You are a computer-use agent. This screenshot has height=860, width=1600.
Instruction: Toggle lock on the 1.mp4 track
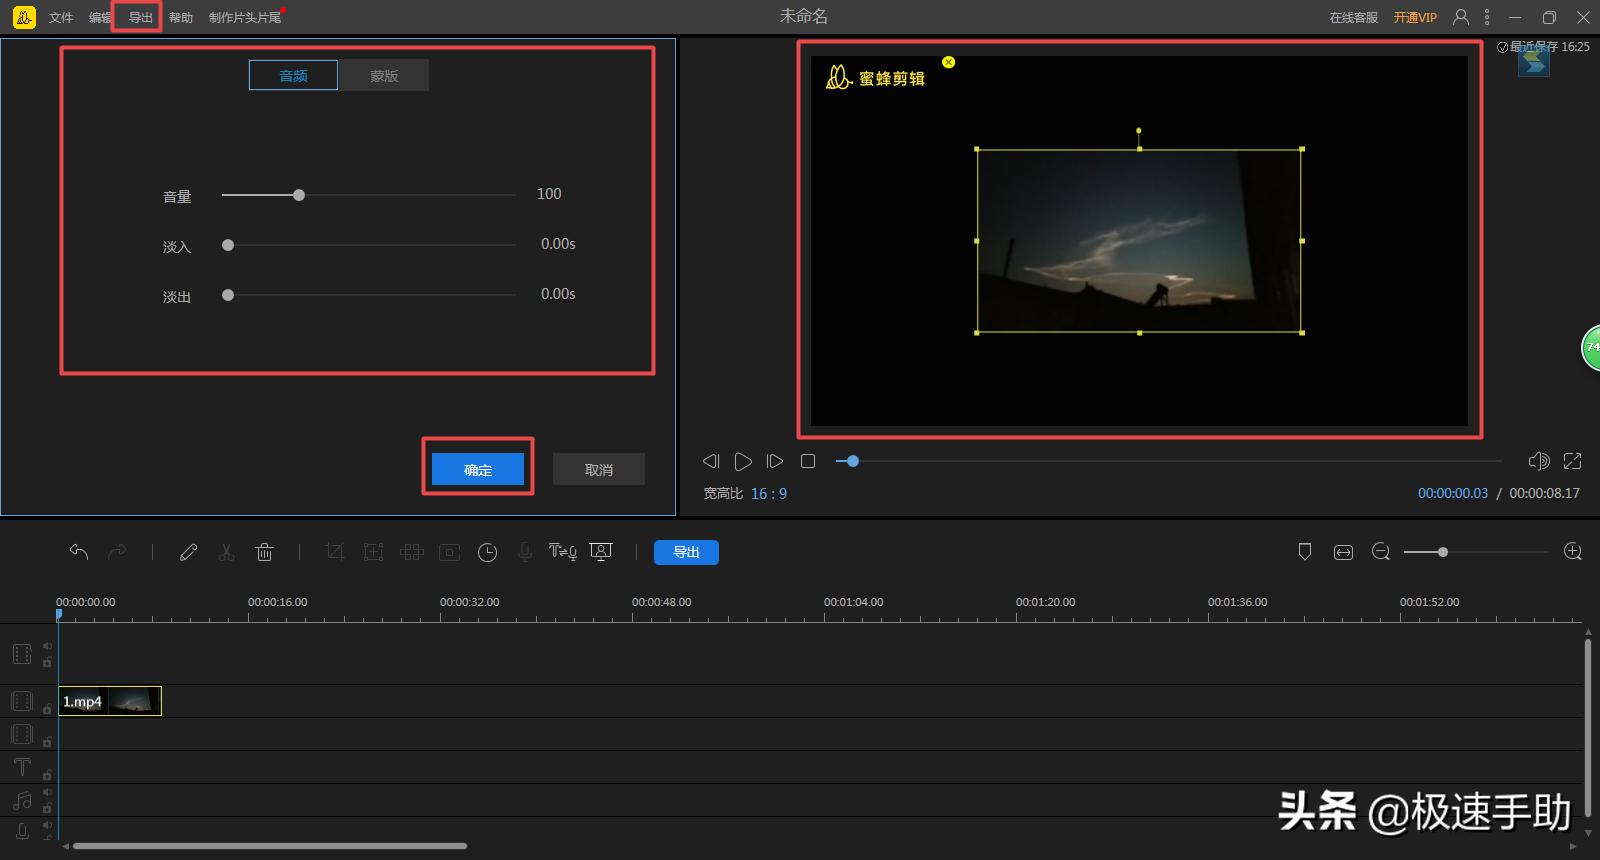47,709
